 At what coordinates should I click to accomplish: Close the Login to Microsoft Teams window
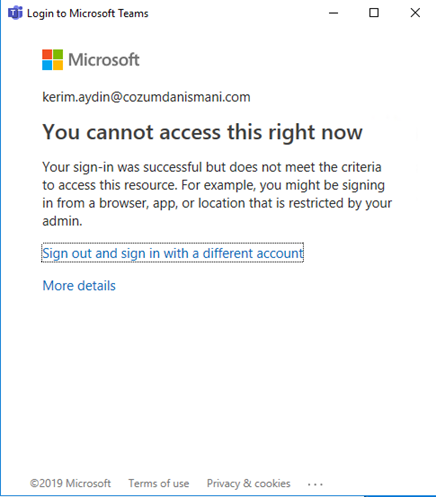415,13
